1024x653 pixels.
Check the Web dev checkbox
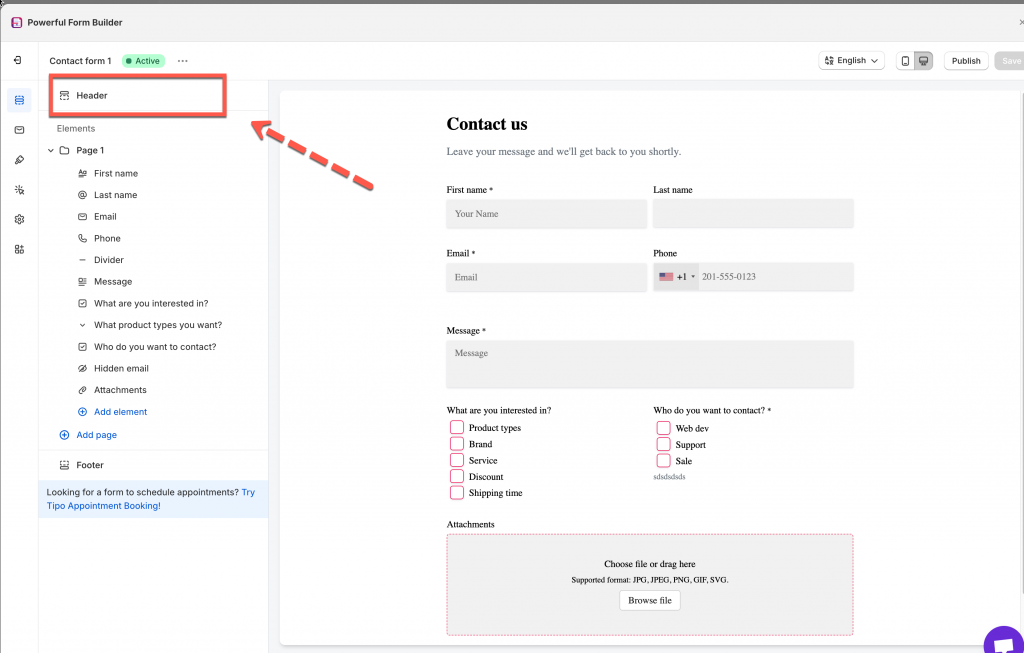(x=663, y=428)
